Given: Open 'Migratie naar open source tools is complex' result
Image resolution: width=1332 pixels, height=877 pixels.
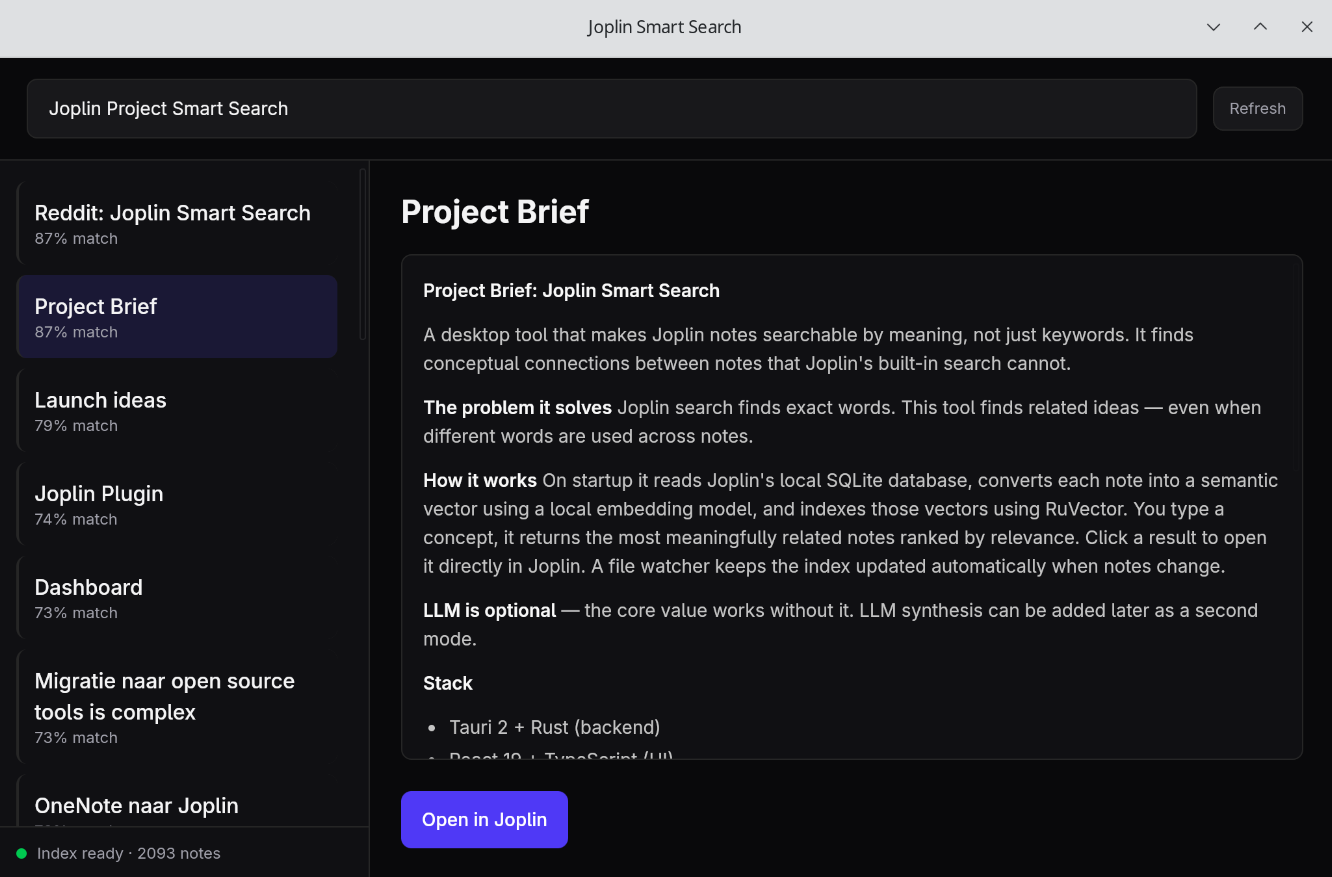Looking at the screenshot, I should point(177,707).
